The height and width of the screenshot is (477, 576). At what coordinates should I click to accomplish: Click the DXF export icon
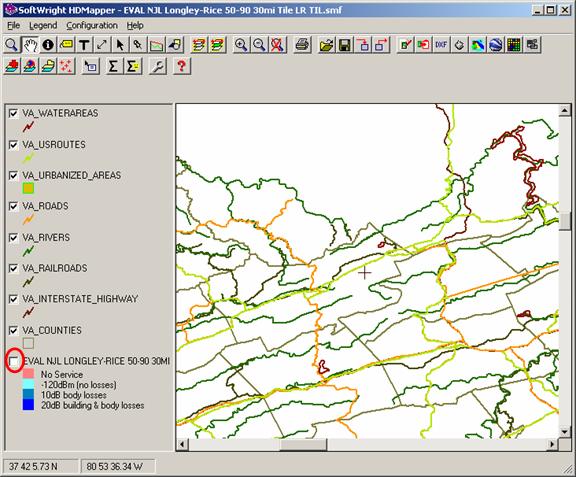tap(441, 45)
